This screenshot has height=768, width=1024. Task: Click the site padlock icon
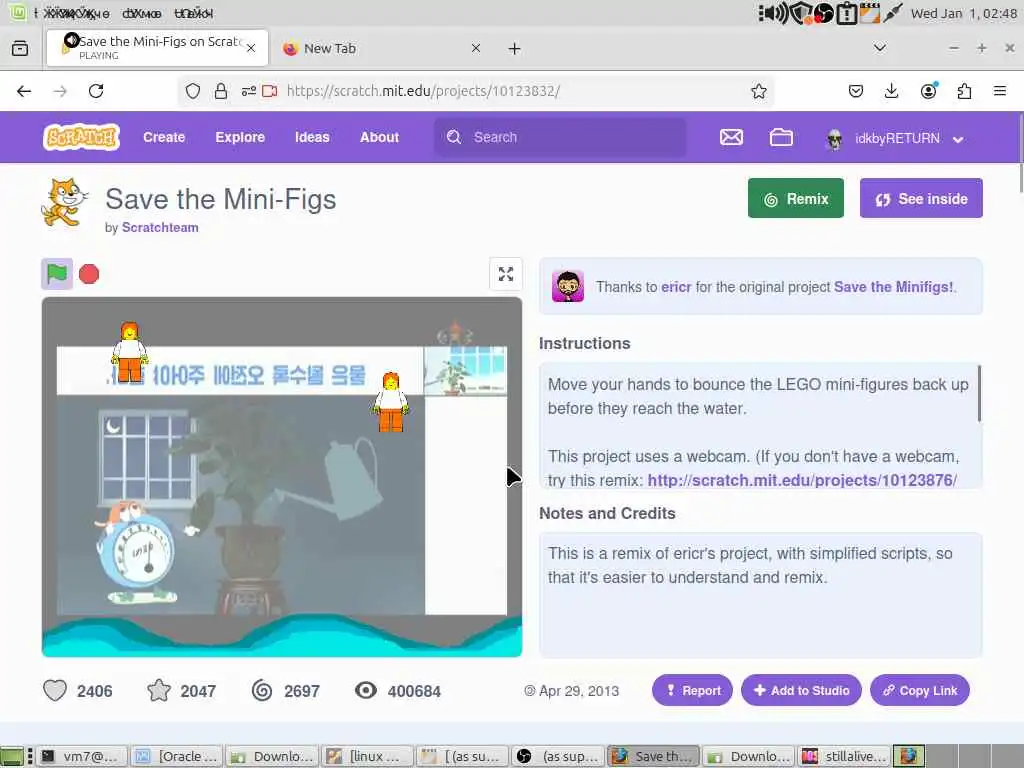[x=221, y=91]
